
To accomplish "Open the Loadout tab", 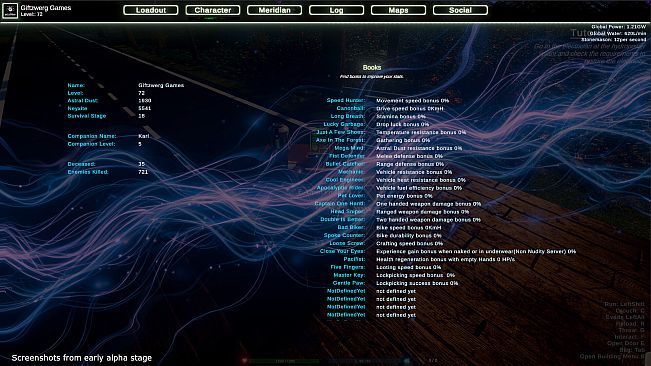I will point(151,10).
